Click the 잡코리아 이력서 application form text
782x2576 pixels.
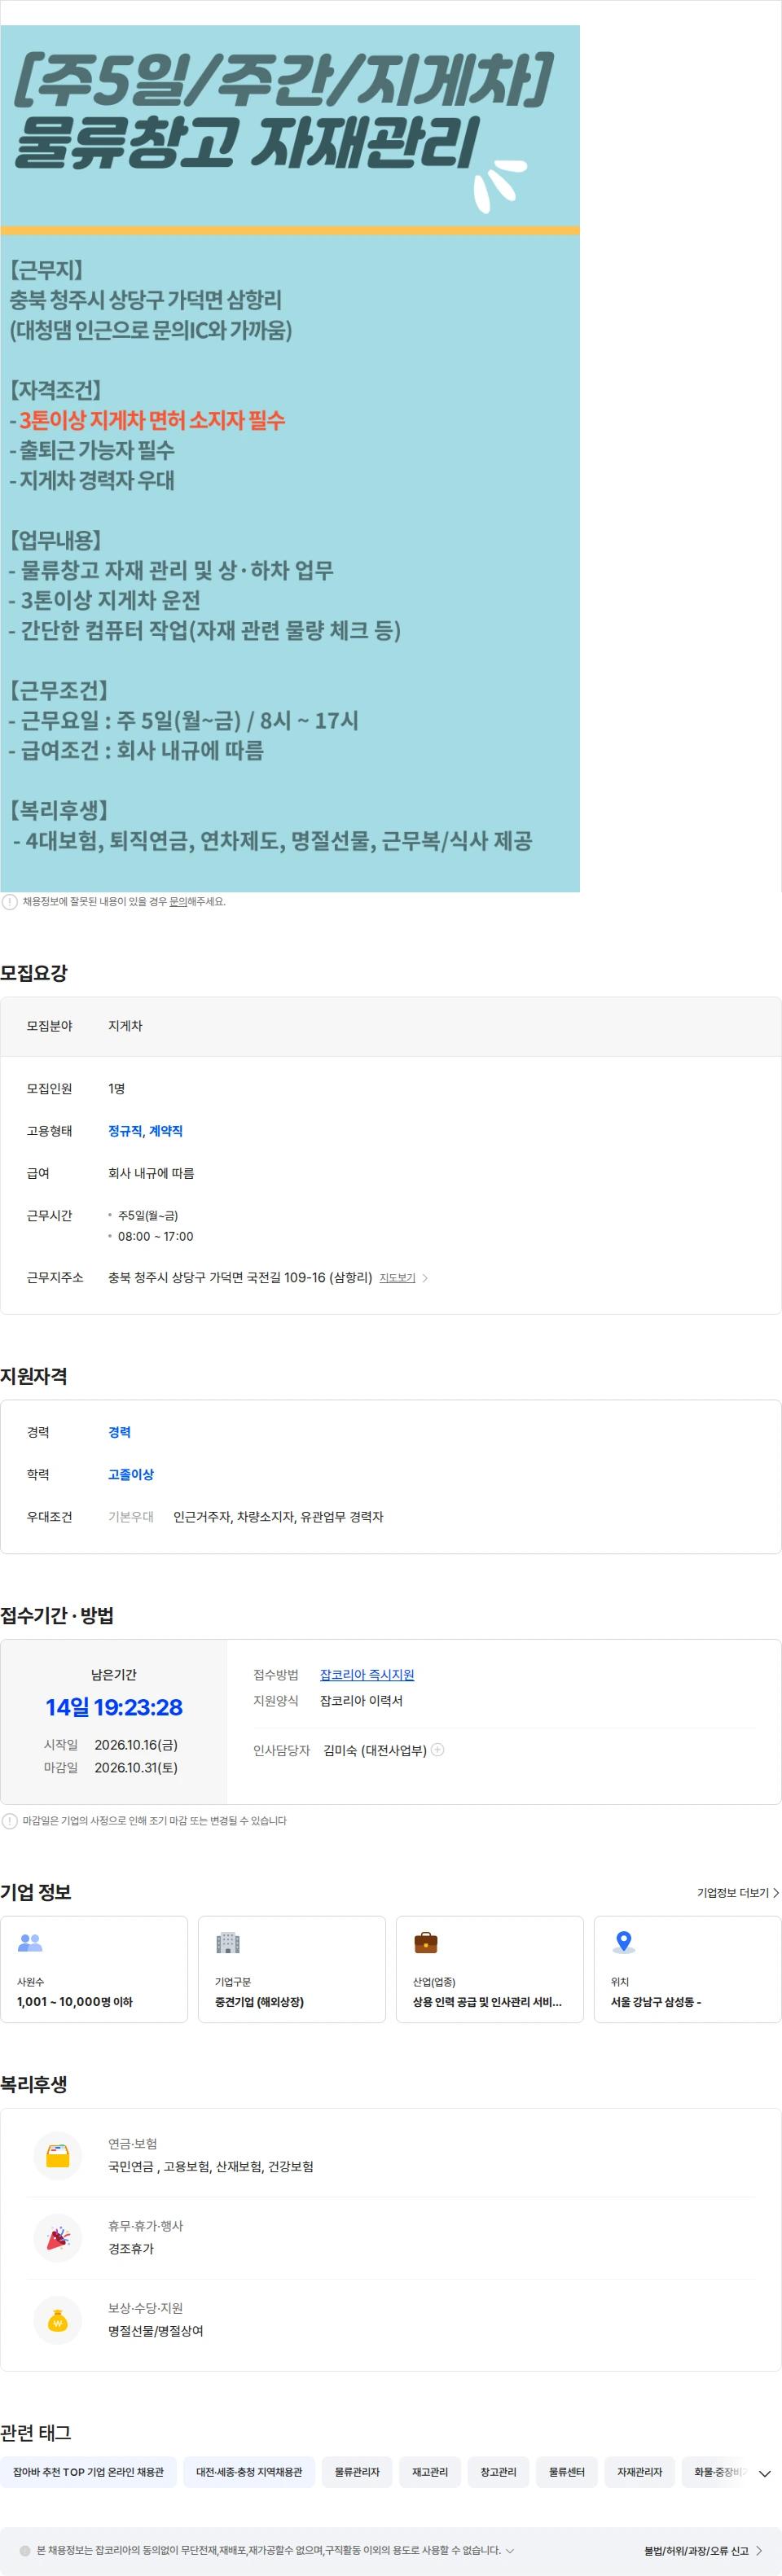point(361,1700)
